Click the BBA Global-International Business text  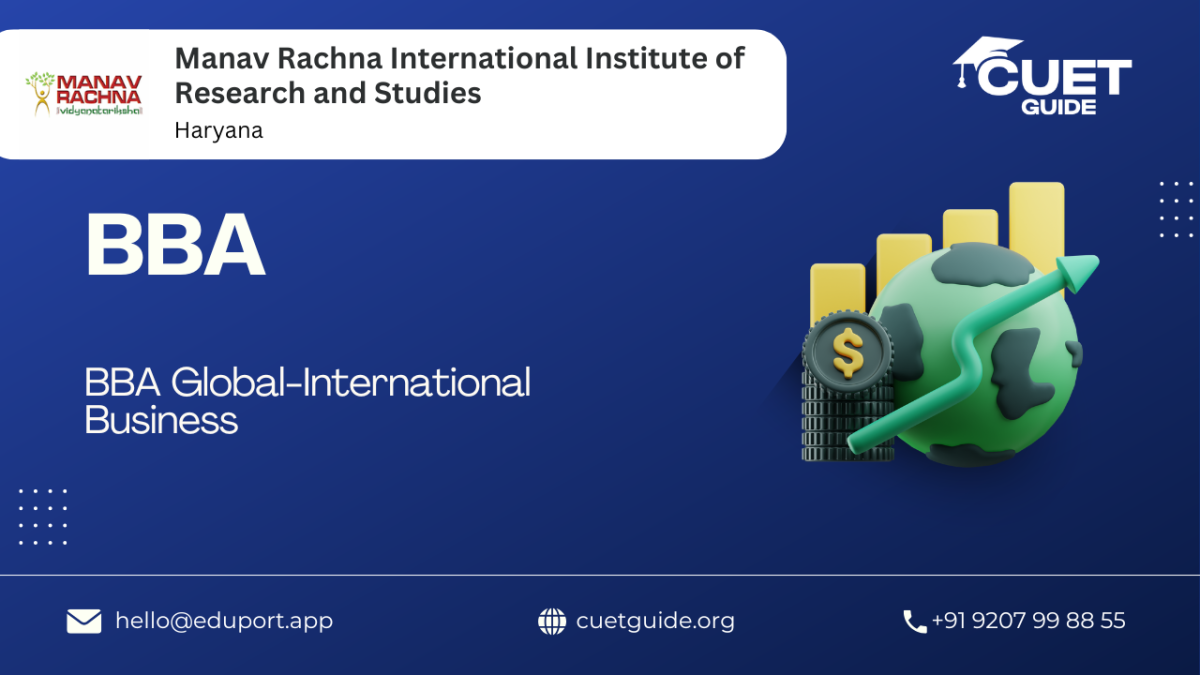pyautogui.click(x=308, y=400)
